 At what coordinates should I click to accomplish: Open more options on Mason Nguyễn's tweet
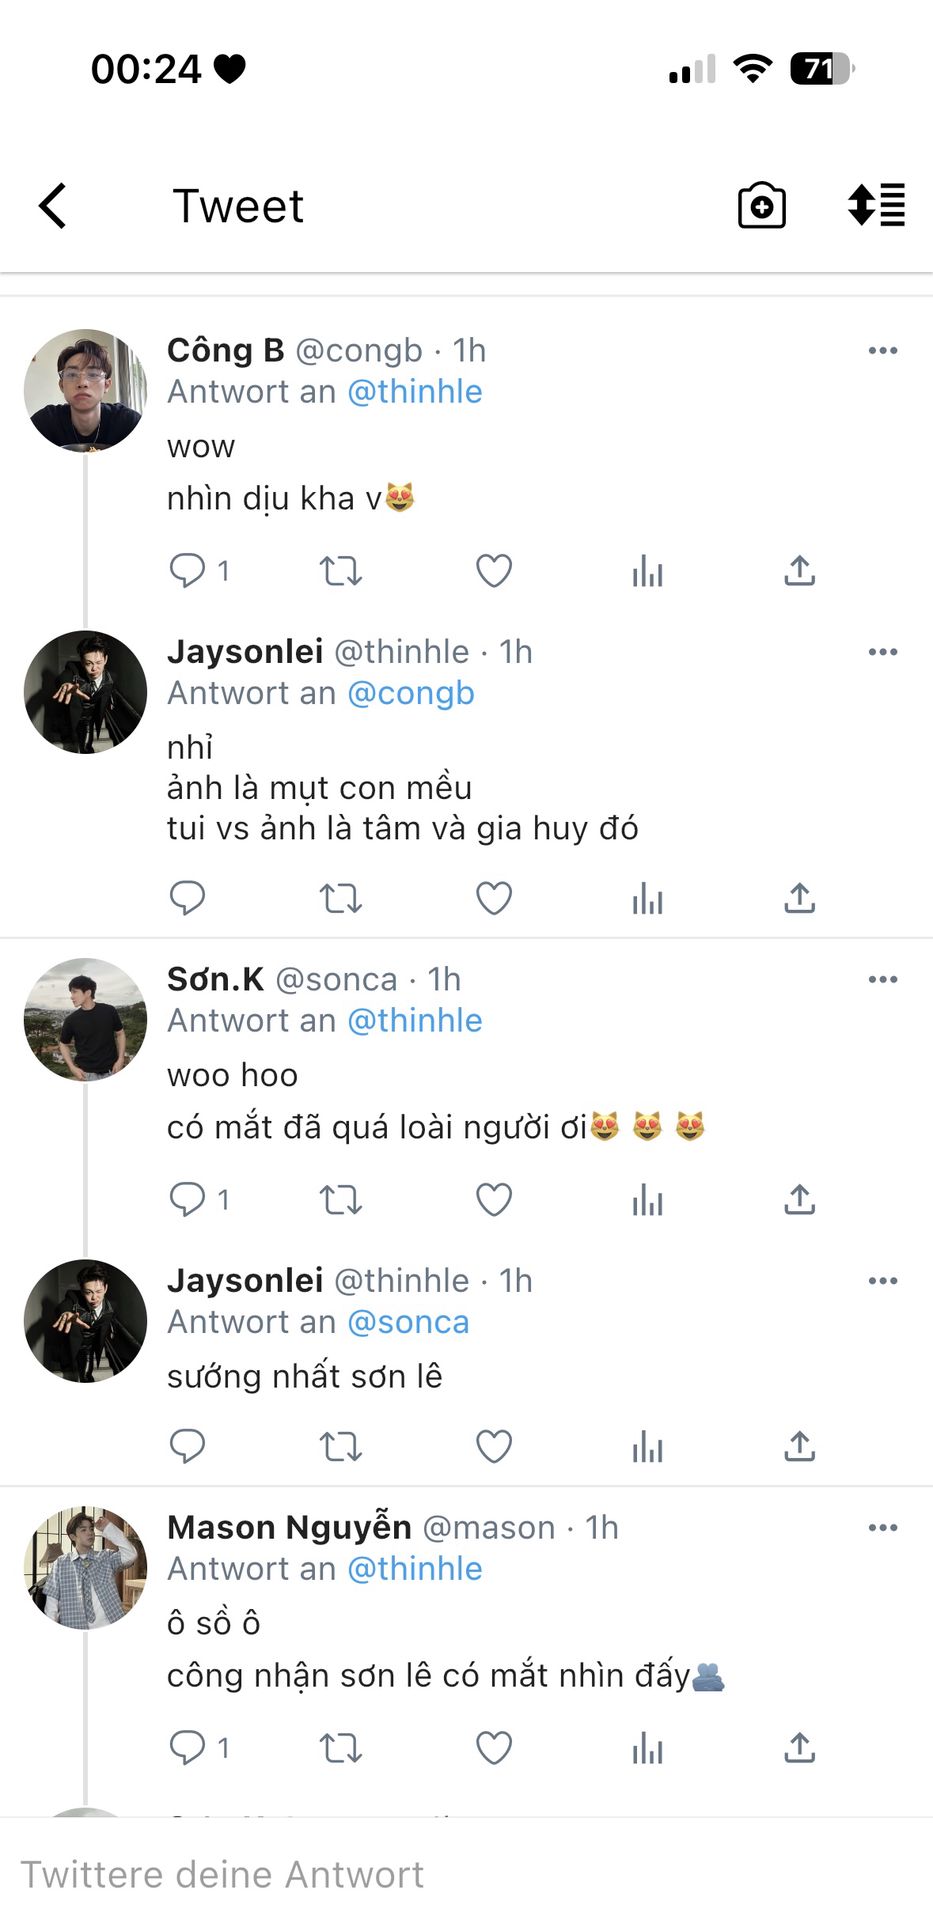882,1528
